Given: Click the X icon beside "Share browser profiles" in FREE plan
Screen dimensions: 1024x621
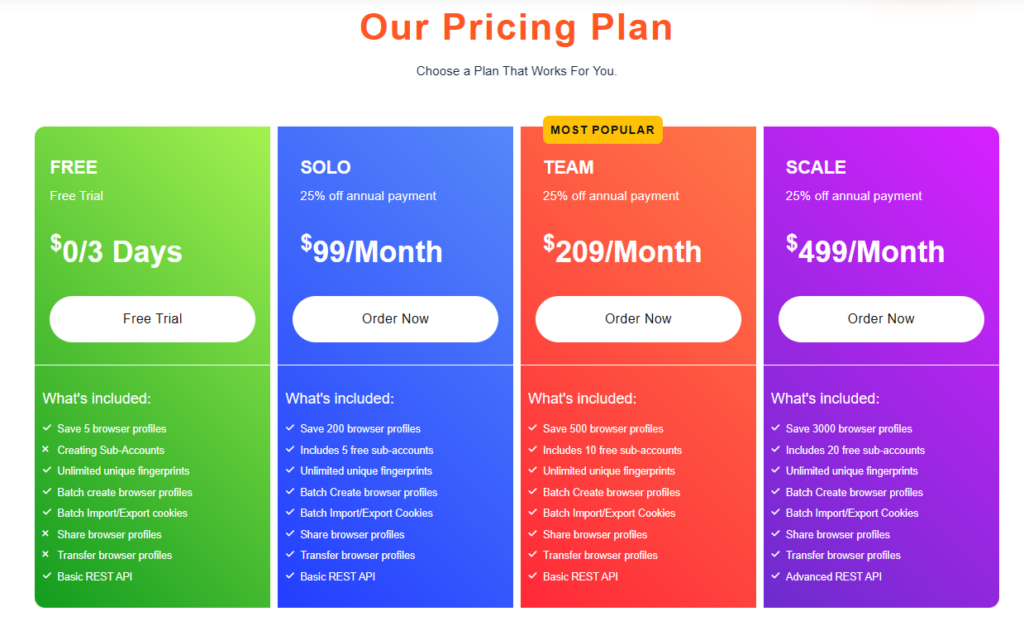Looking at the screenshot, I should (46, 534).
